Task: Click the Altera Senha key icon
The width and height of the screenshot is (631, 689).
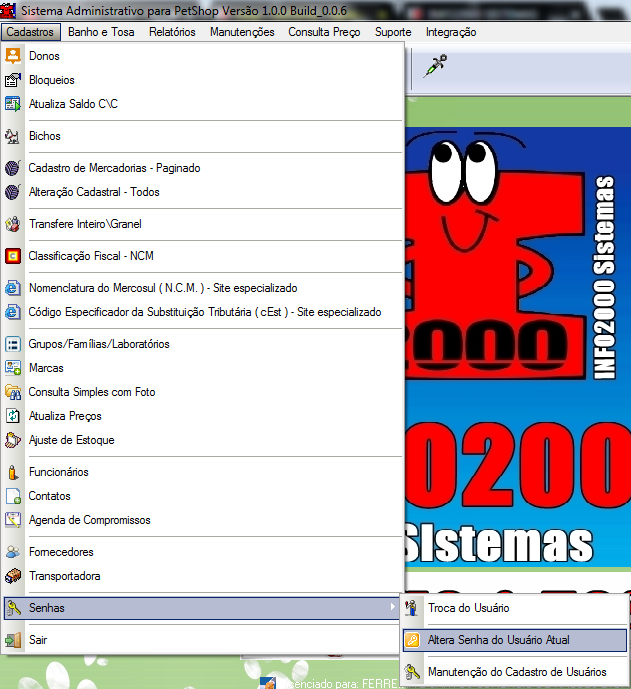Action: 412,640
